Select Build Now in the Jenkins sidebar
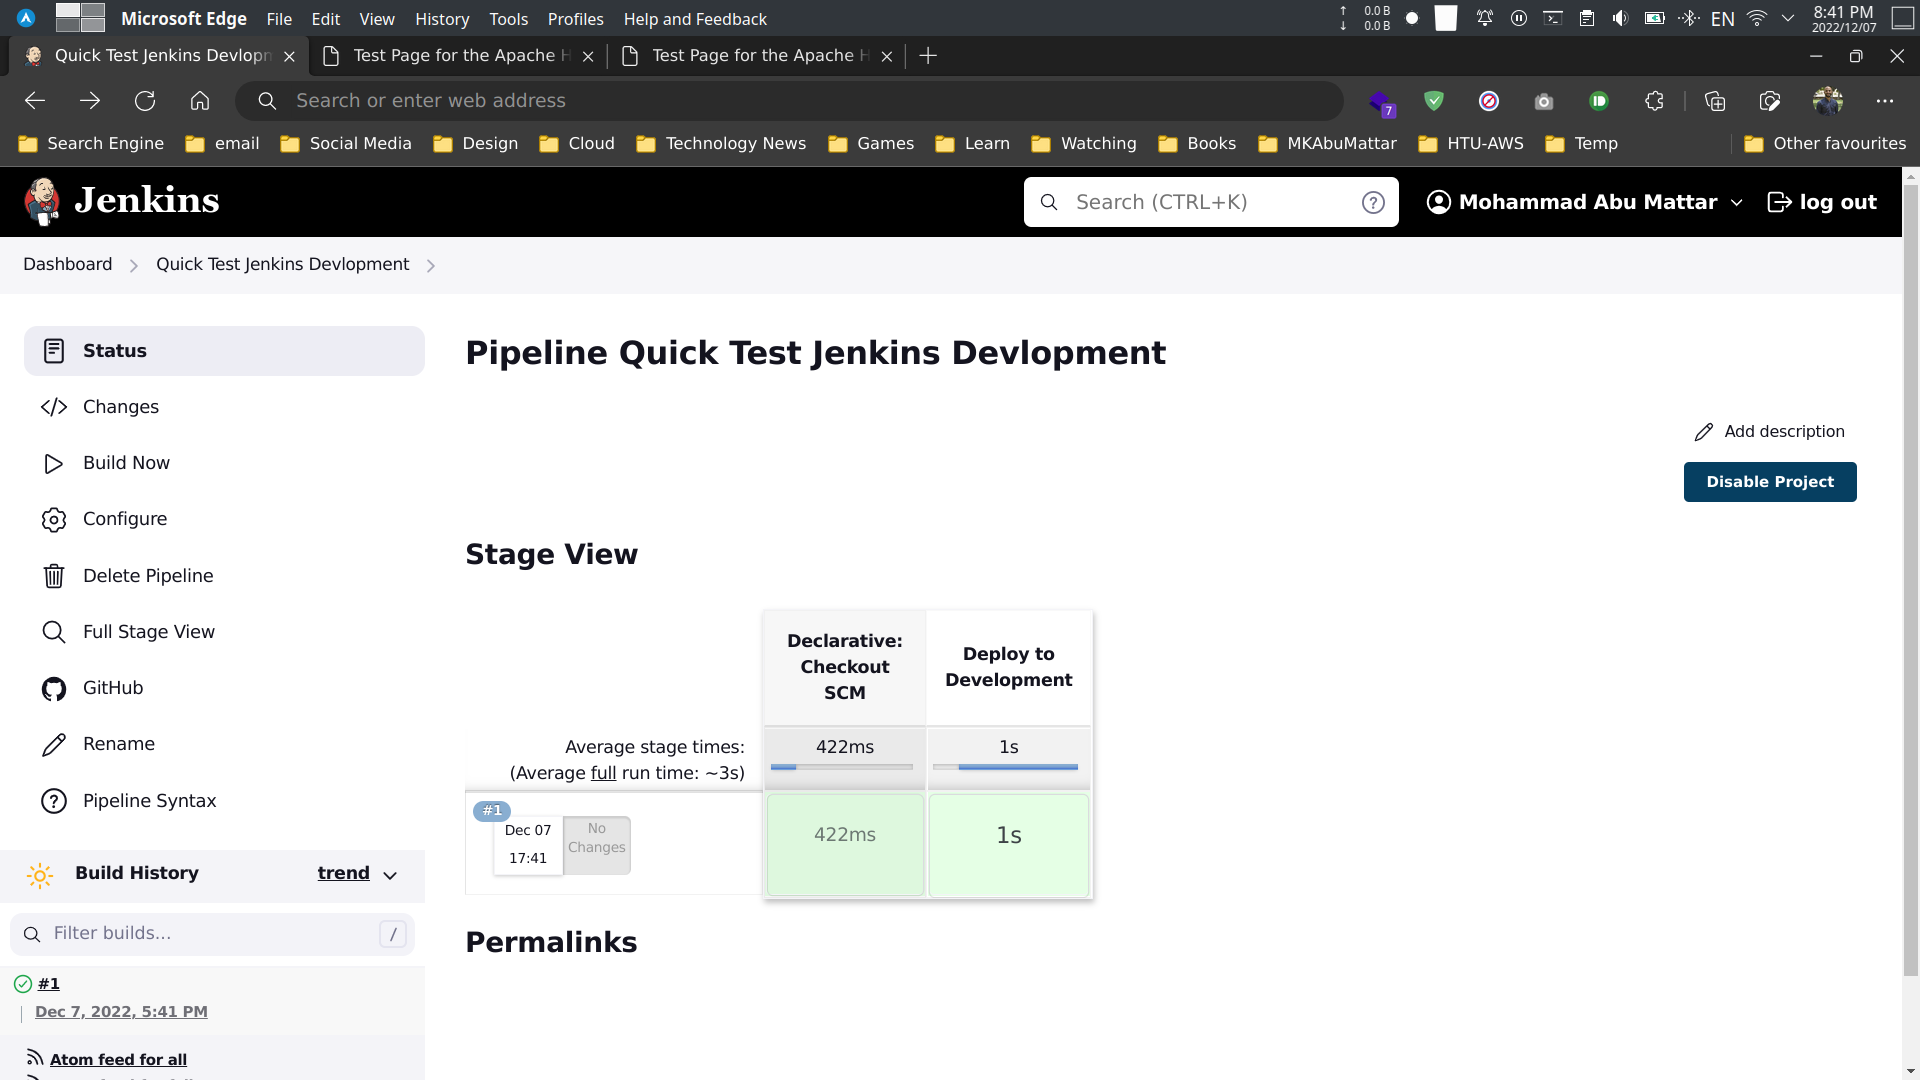Screen dimensions: 1920x1080 click(126, 463)
